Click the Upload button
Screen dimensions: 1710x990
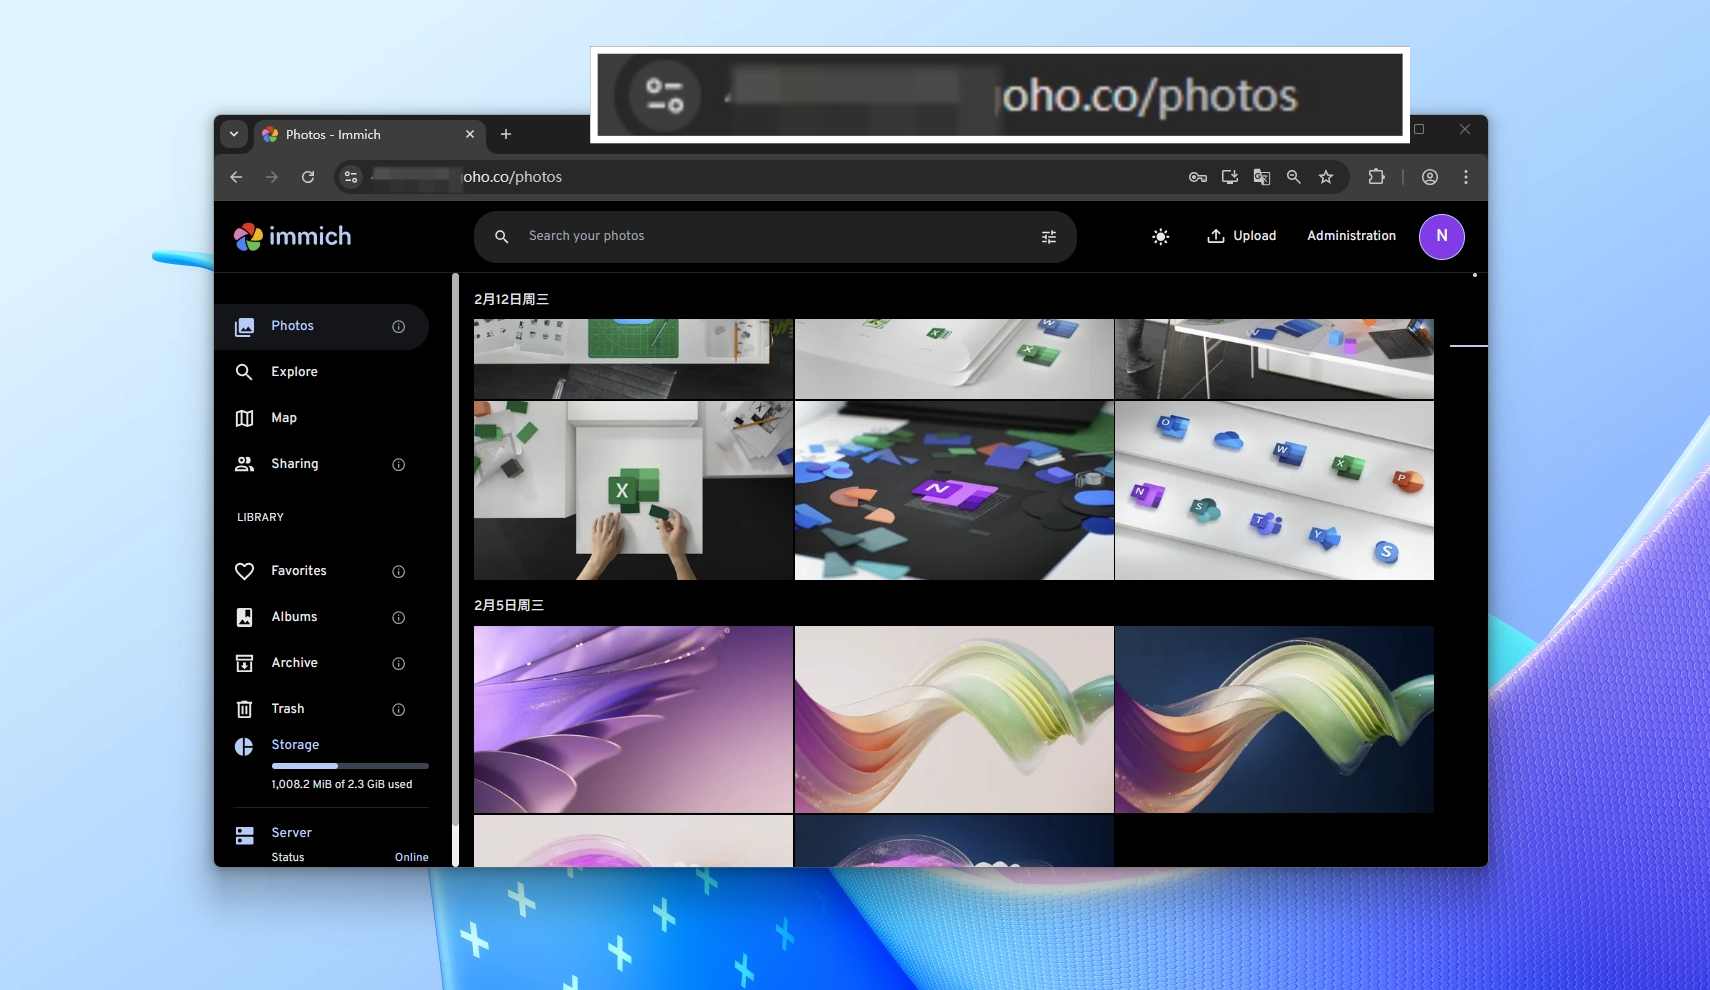pos(1242,236)
